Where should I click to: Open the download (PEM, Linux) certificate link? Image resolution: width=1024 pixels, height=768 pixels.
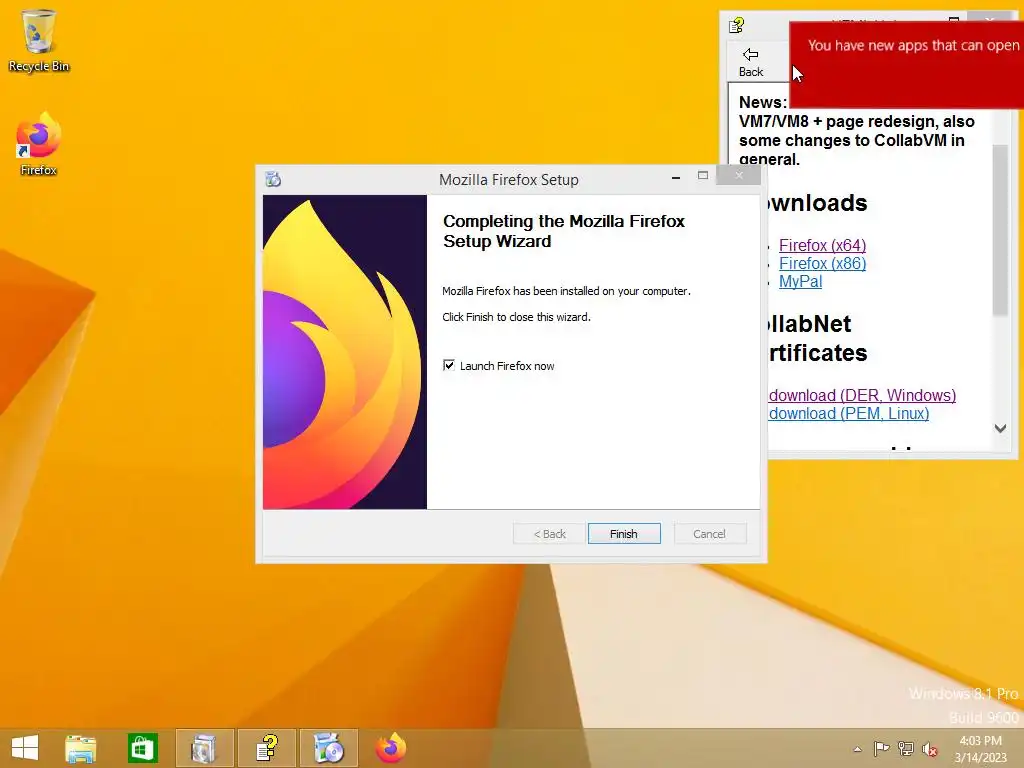click(x=848, y=413)
